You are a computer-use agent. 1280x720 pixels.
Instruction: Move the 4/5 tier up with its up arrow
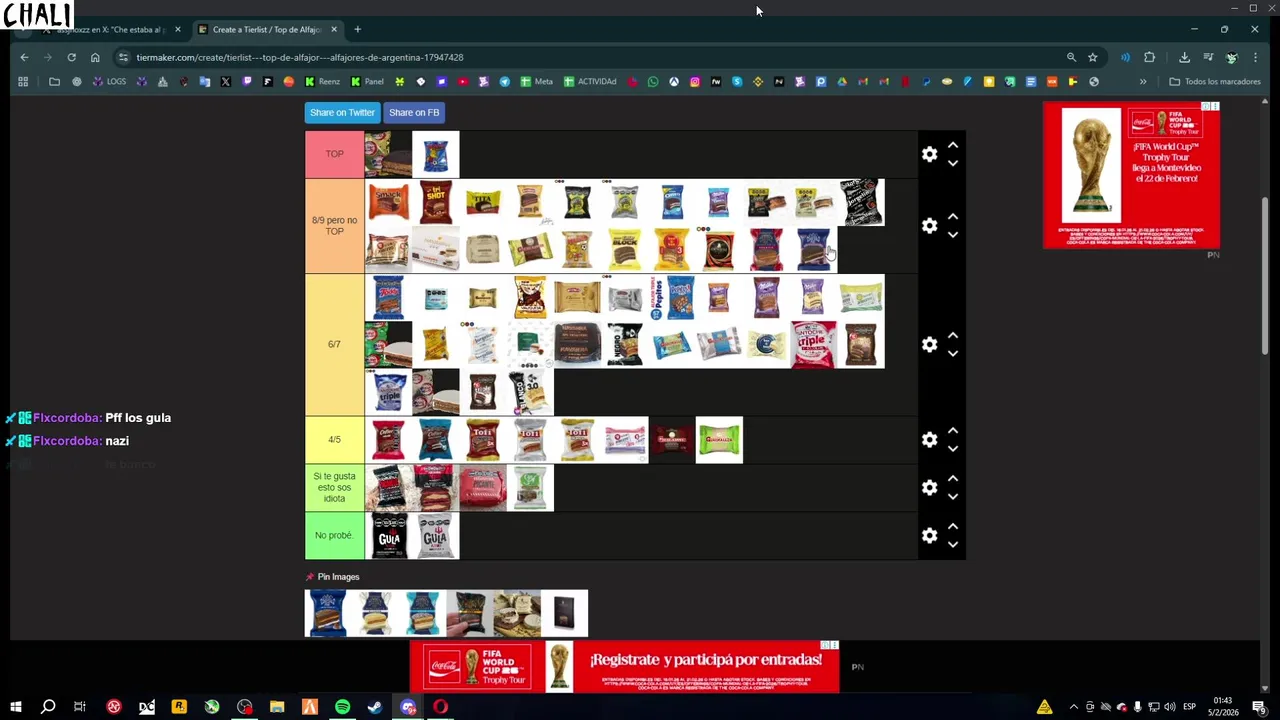[x=953, y=431]
